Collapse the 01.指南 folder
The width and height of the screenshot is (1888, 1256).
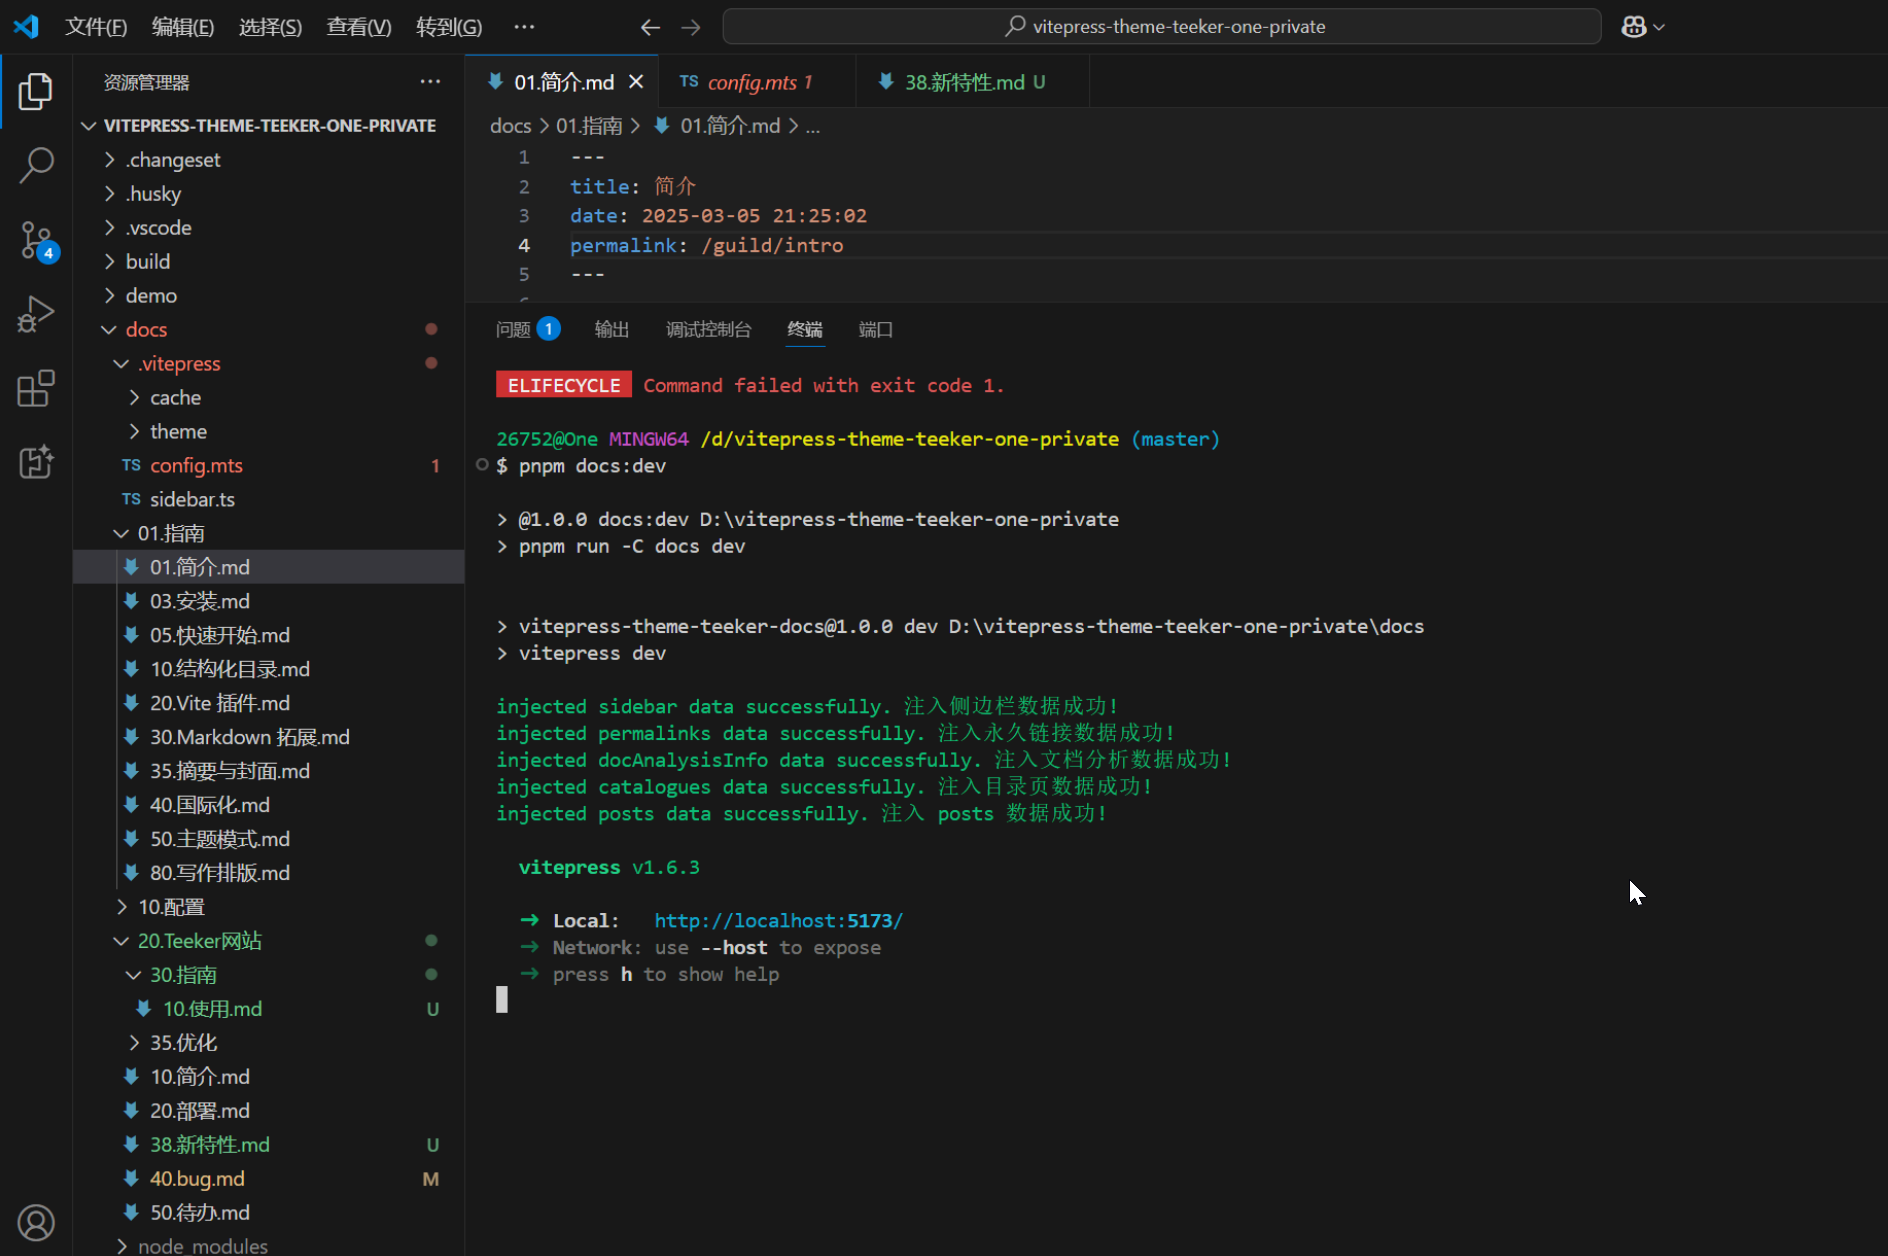tap(268, 533)
